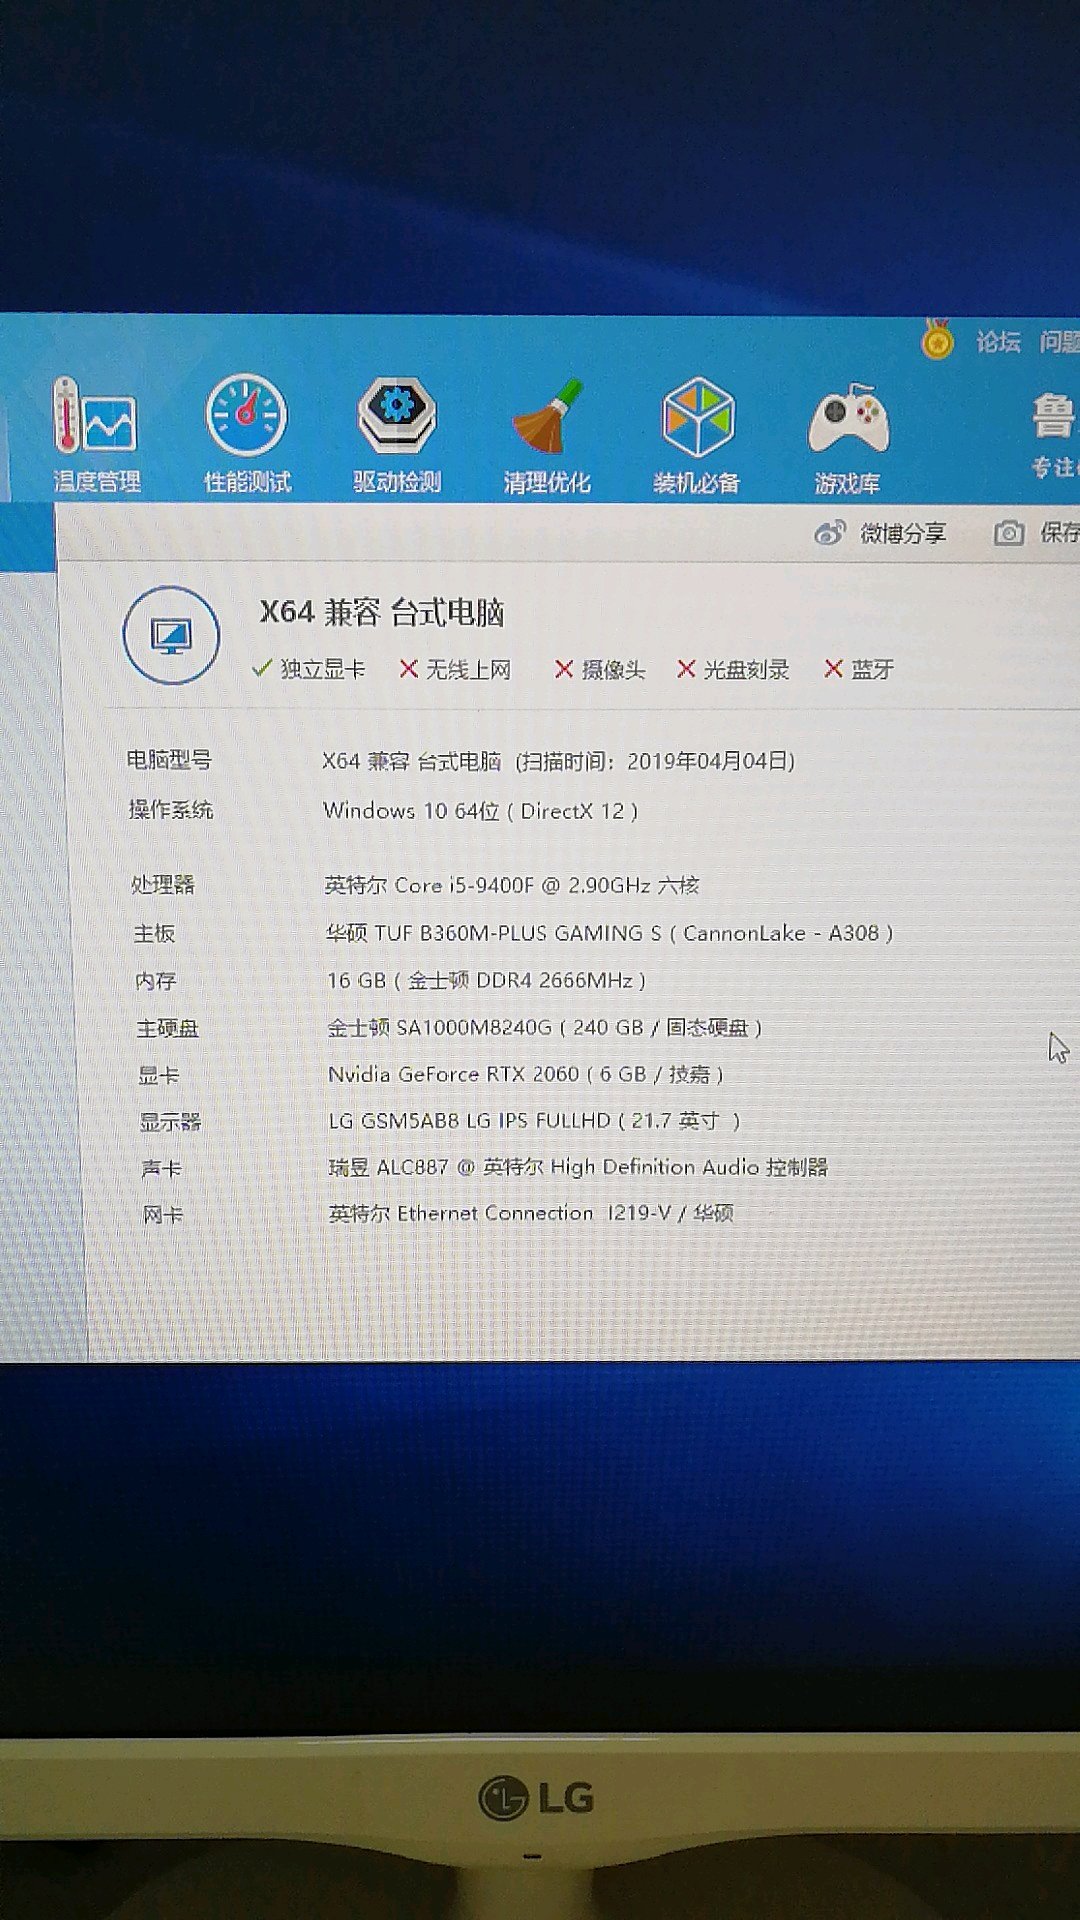Open 驱动检测 driver detection tool

coord(397,436)
